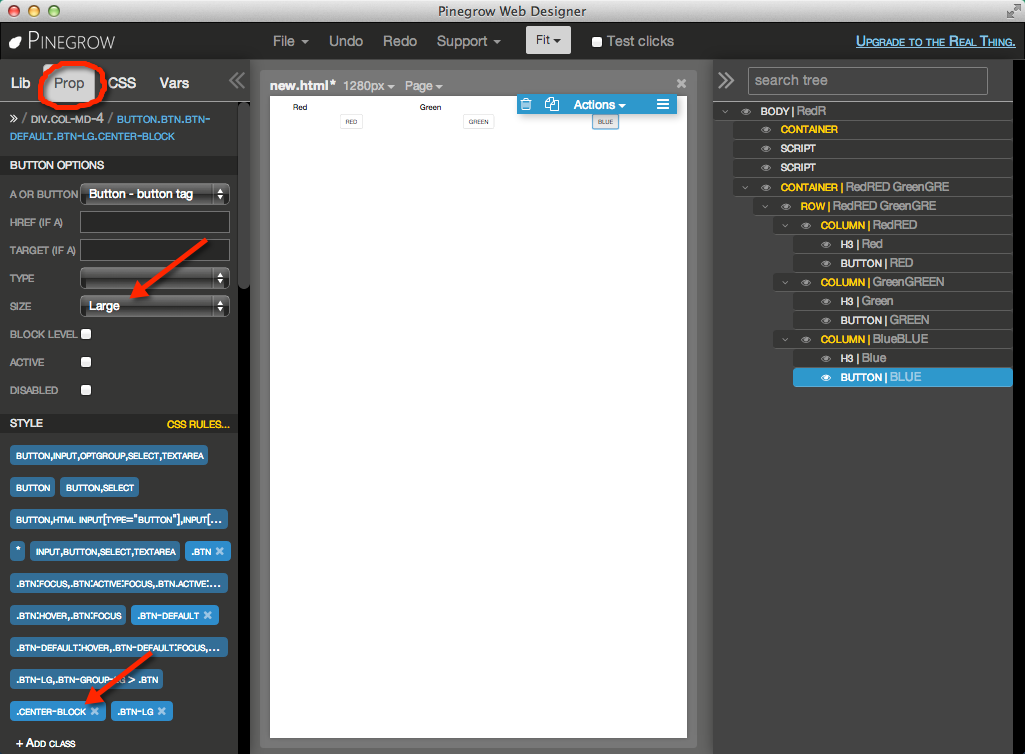Screen dimensions: 1025x754
Task: Open Upgrade to the Real Thing link
Action: [935, 41]
